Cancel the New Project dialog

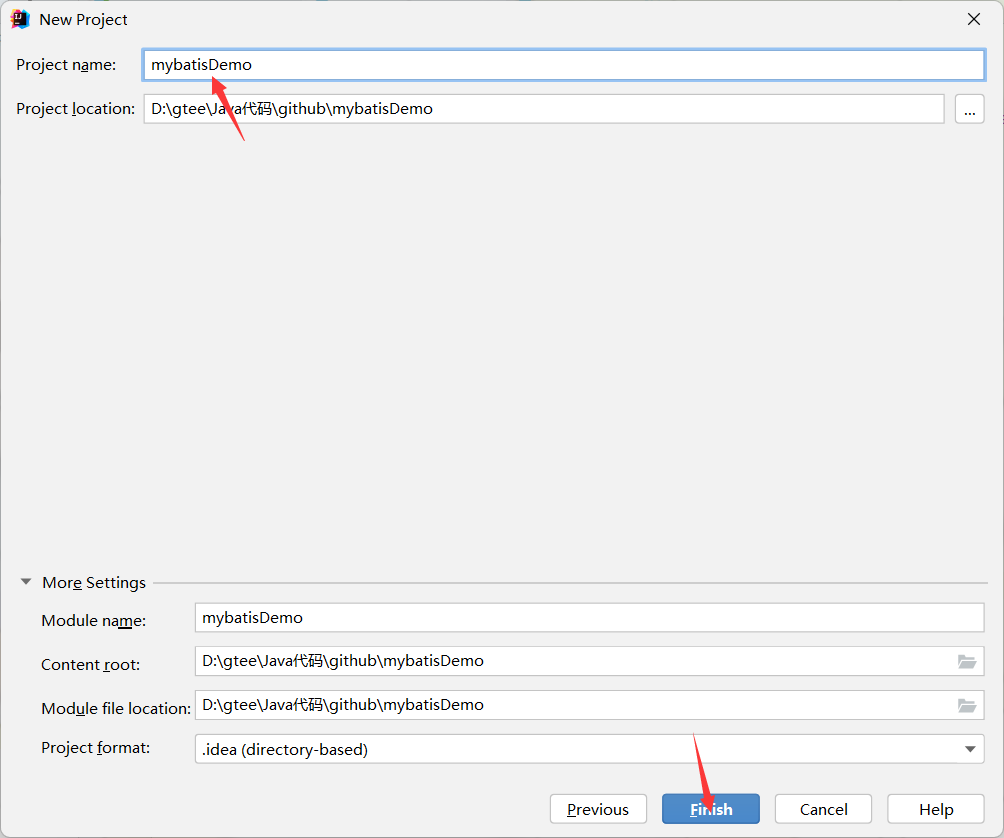click(x=823, y=809)
